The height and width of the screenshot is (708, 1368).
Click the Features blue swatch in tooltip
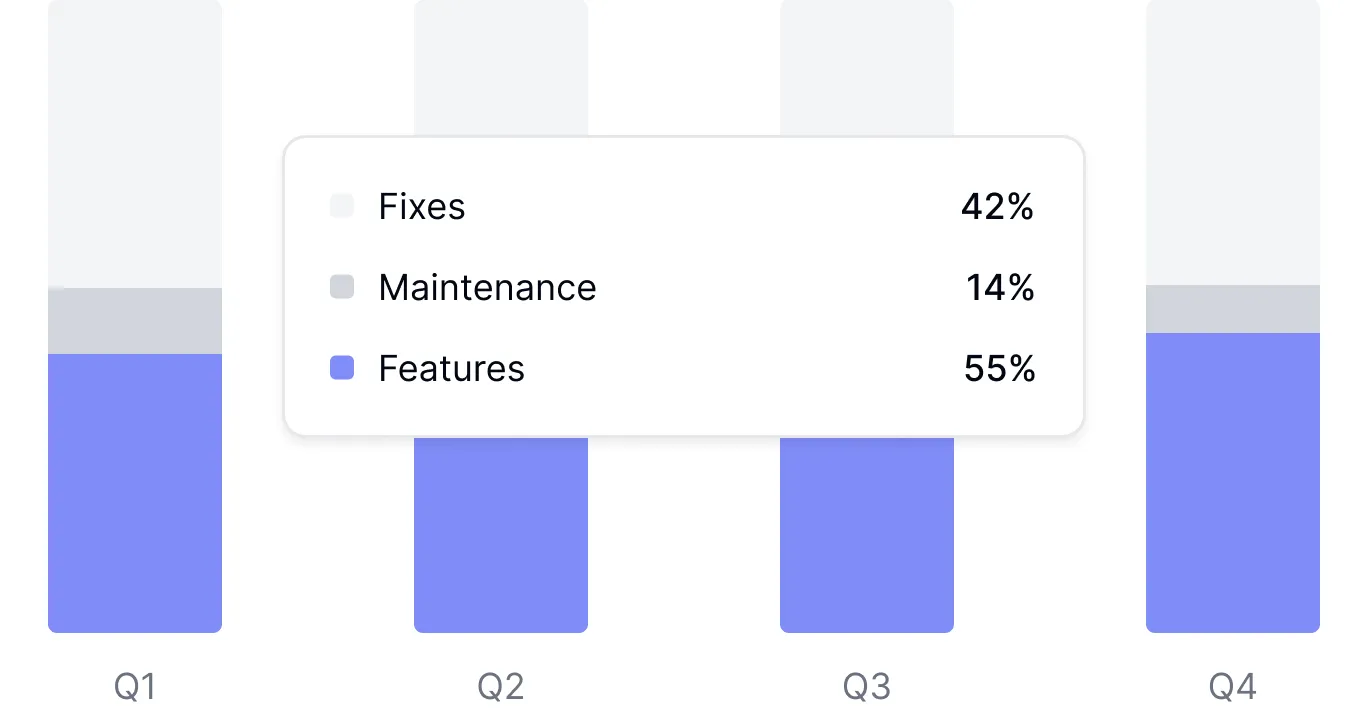pyautogui.click(x=342, y=369)
